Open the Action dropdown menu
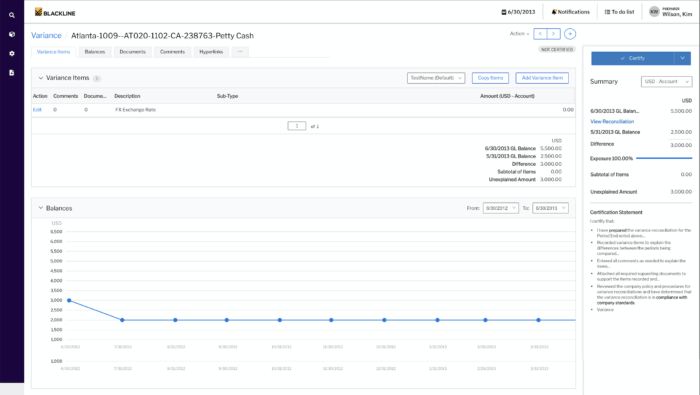The image size is (700, 395). [x=519, y=34]
